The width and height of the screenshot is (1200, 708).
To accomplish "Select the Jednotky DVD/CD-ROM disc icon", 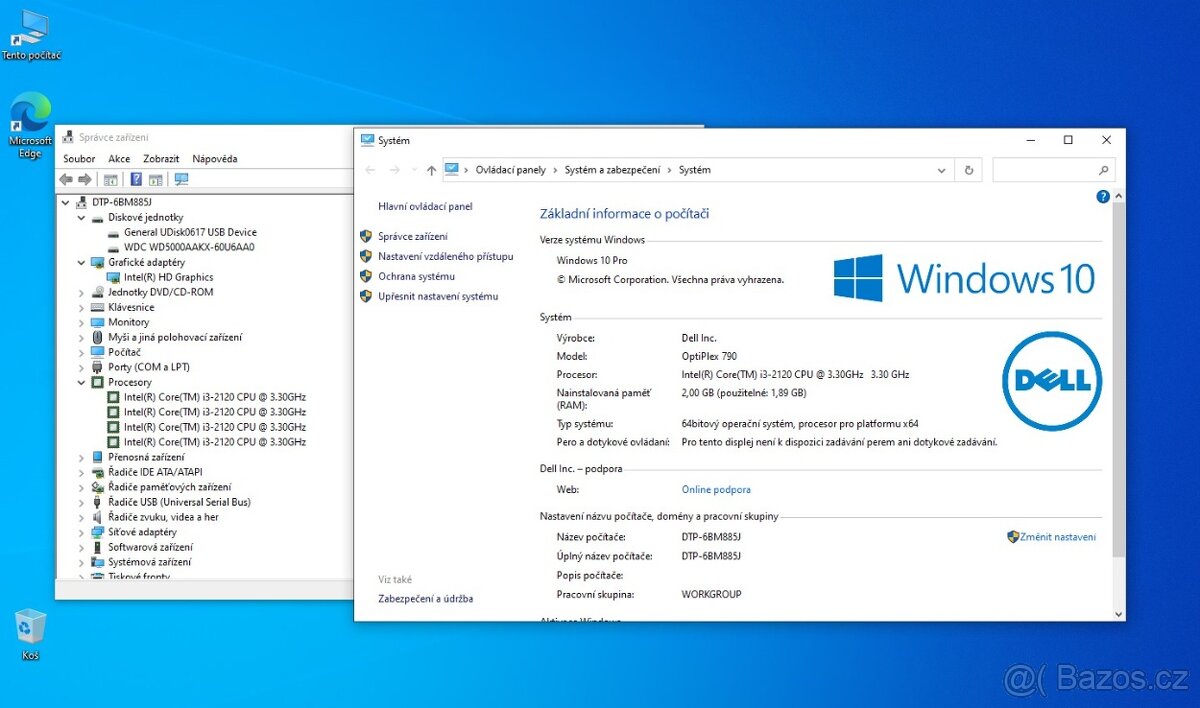I will (98, 292).
